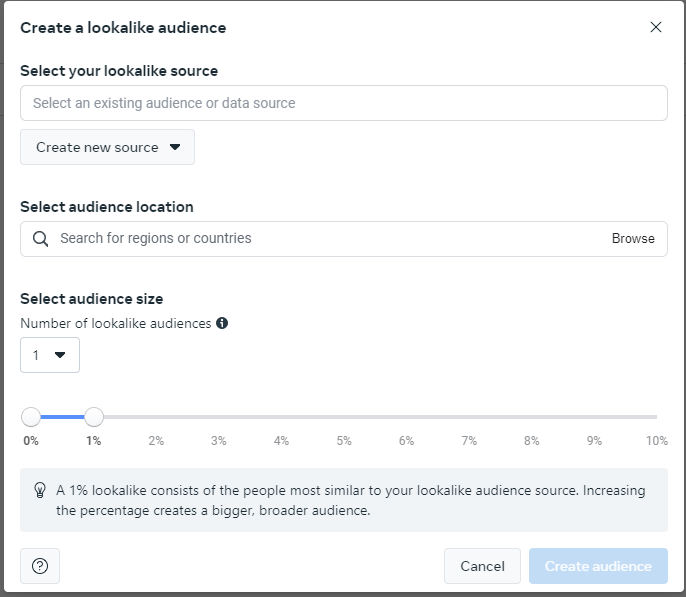Click the info icon beside Number of lookalike audiences
Screen dimensions: 686x597
(222, 323)
